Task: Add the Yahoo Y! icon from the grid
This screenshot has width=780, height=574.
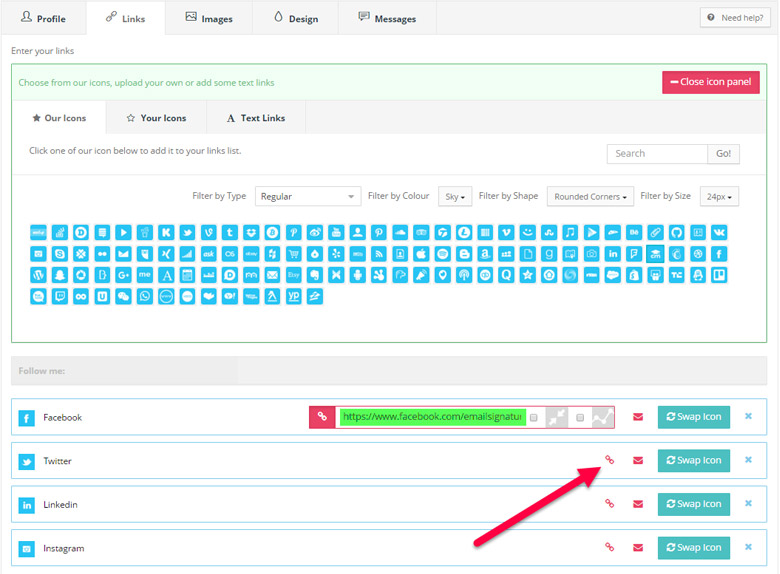Action: 230,296
